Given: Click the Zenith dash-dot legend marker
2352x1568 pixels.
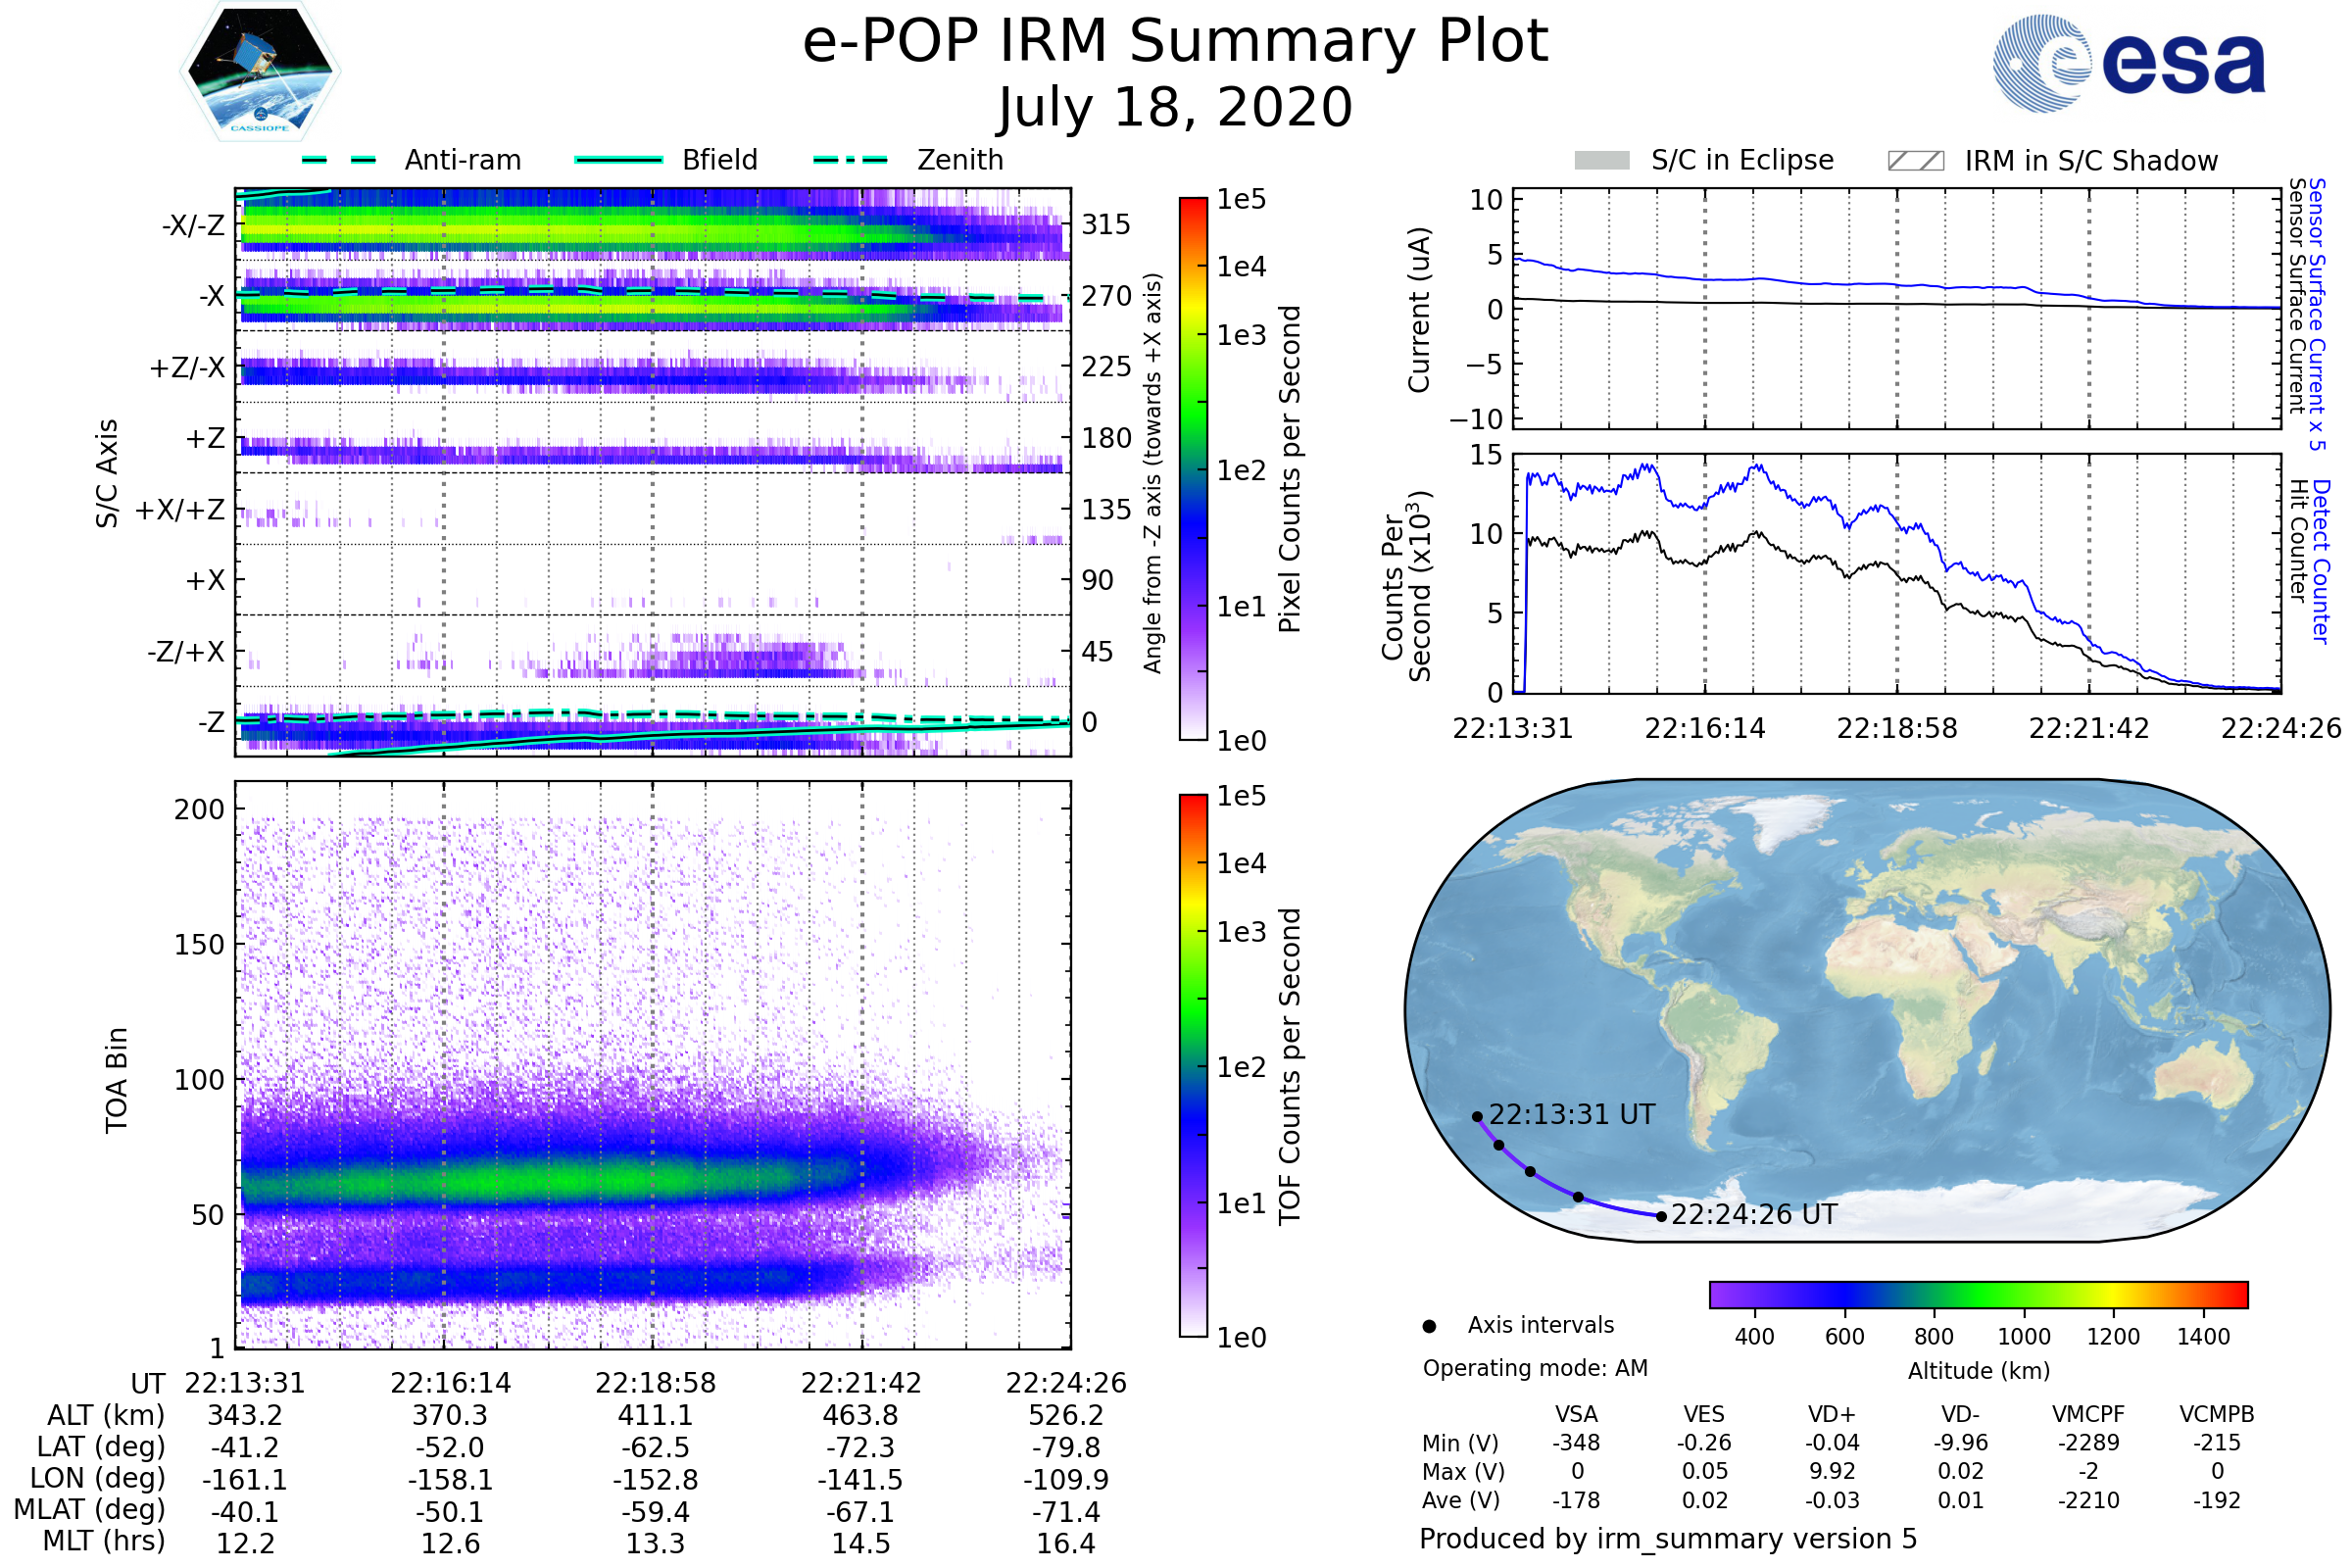Looking at the screenshot, I should tap(850, 160).
